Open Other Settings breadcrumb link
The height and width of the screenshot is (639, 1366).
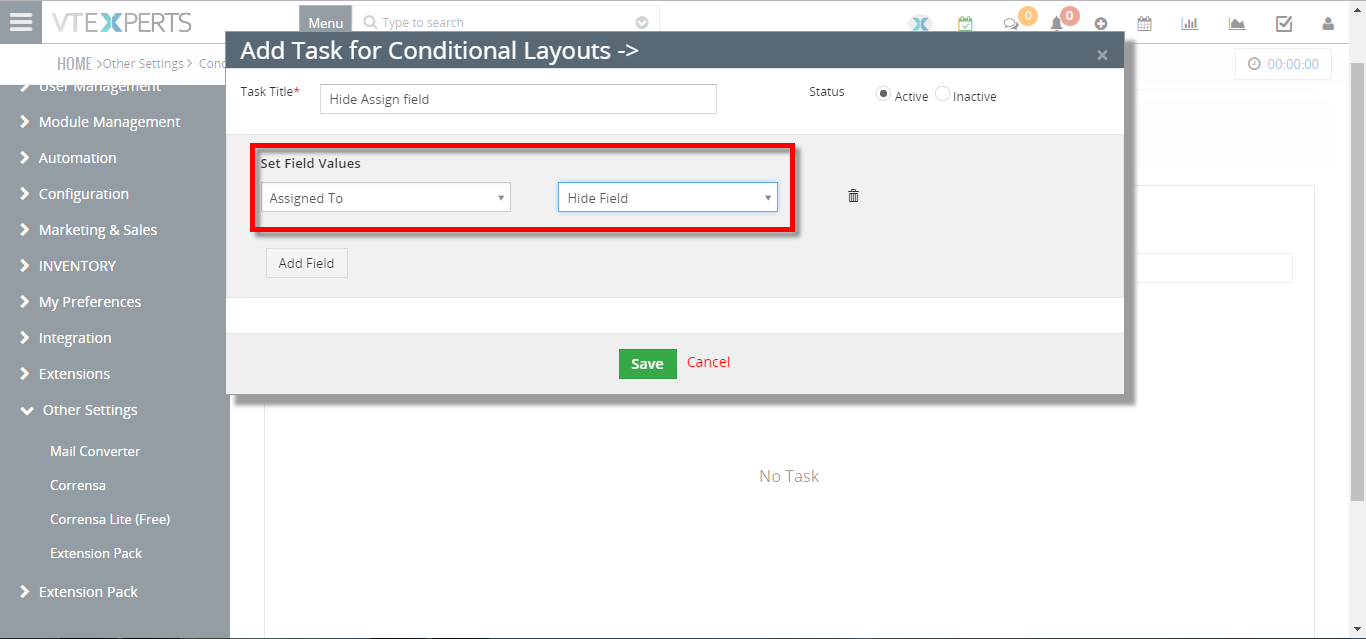pyautogui.click(x=143, y=64)
